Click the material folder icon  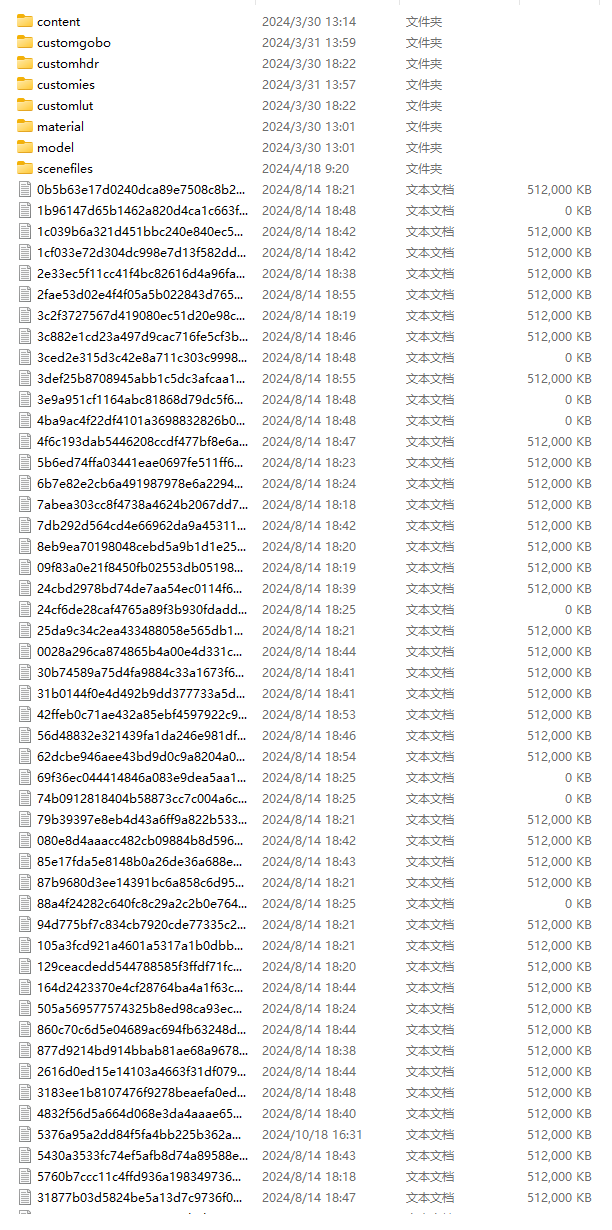(x=25, y=126)
